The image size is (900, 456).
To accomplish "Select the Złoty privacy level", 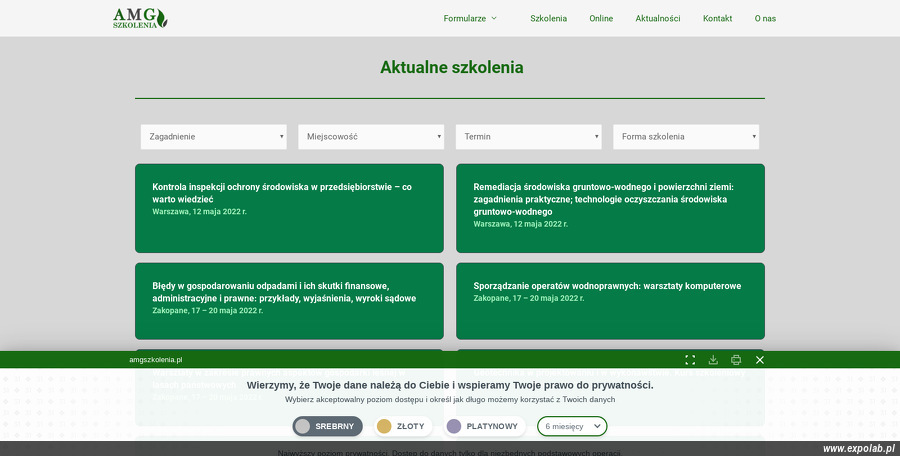I will click(x=403, y=426).
